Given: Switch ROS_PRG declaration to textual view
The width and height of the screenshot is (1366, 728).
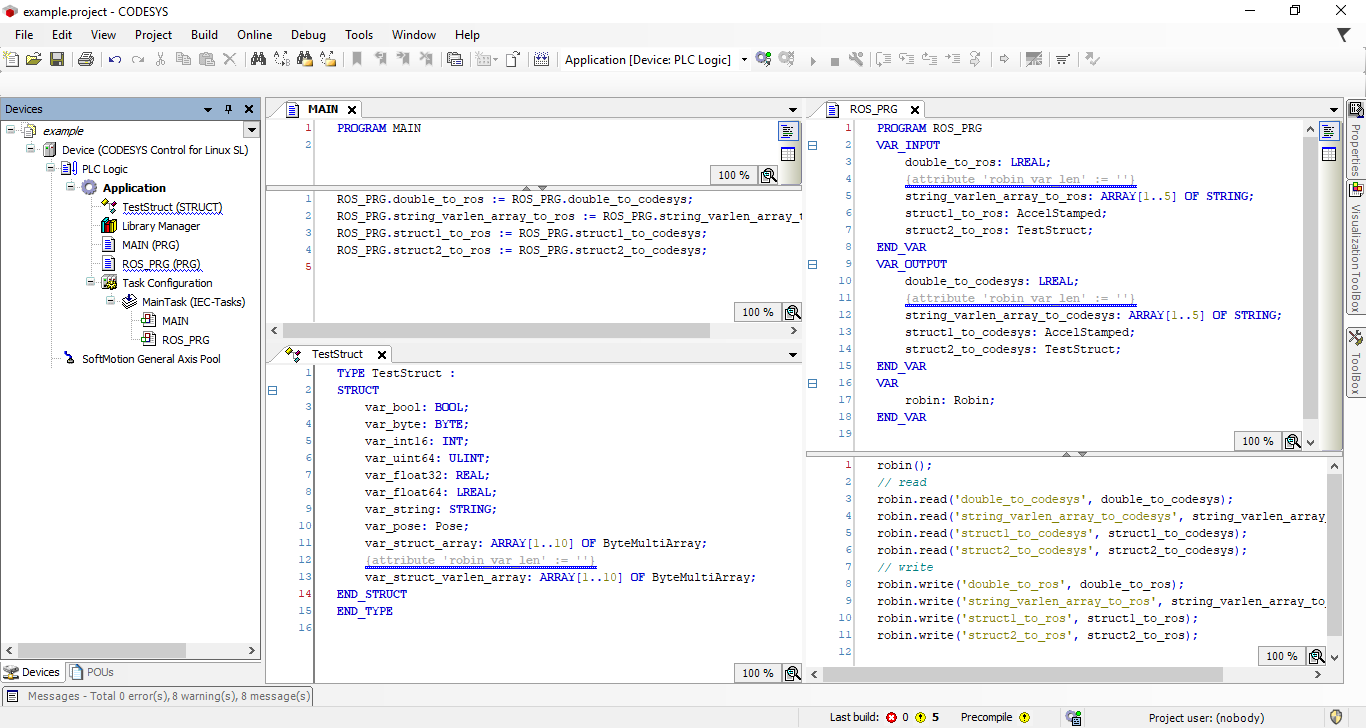Looking at the screenshot, I should [x=1328, y=132].
